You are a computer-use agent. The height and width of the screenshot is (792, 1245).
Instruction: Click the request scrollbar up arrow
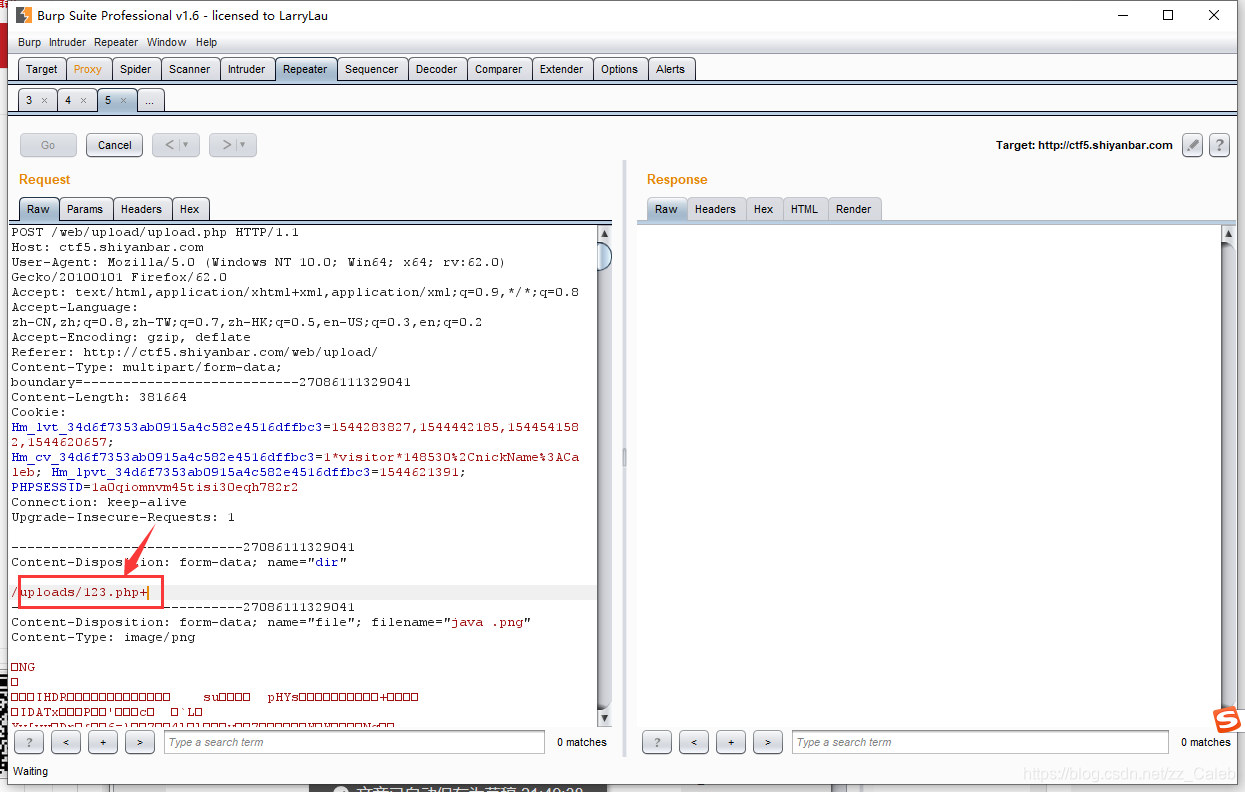pos(604,233)
